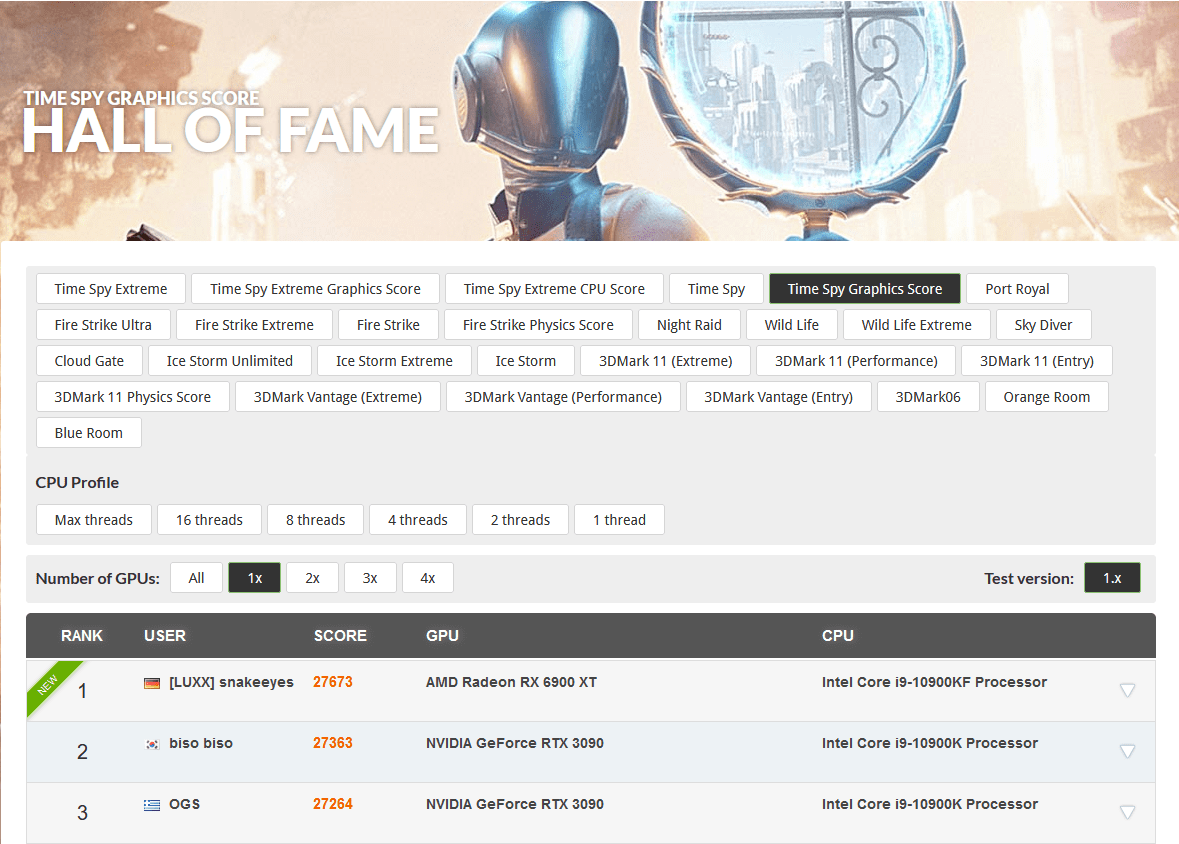Click the Hall of Fame banner image
Viewport: 1179px width, 844px height.
pos(590,120)
